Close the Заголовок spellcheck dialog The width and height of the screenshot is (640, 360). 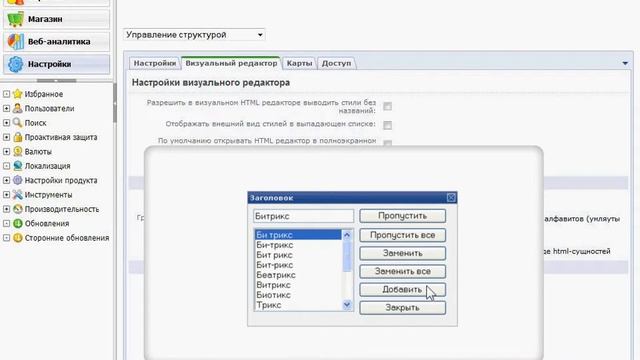(451, 198)
